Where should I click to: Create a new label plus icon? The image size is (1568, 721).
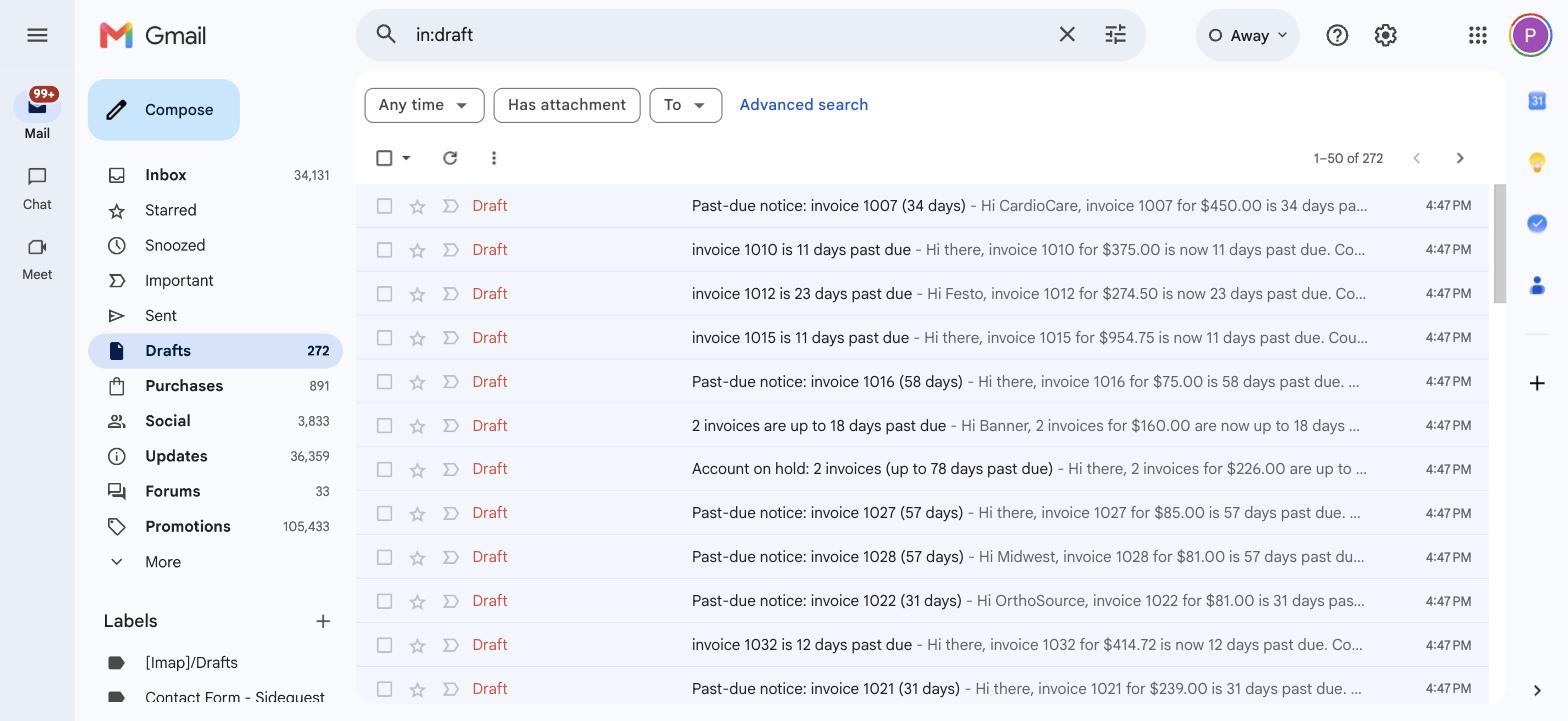[323, 621]
